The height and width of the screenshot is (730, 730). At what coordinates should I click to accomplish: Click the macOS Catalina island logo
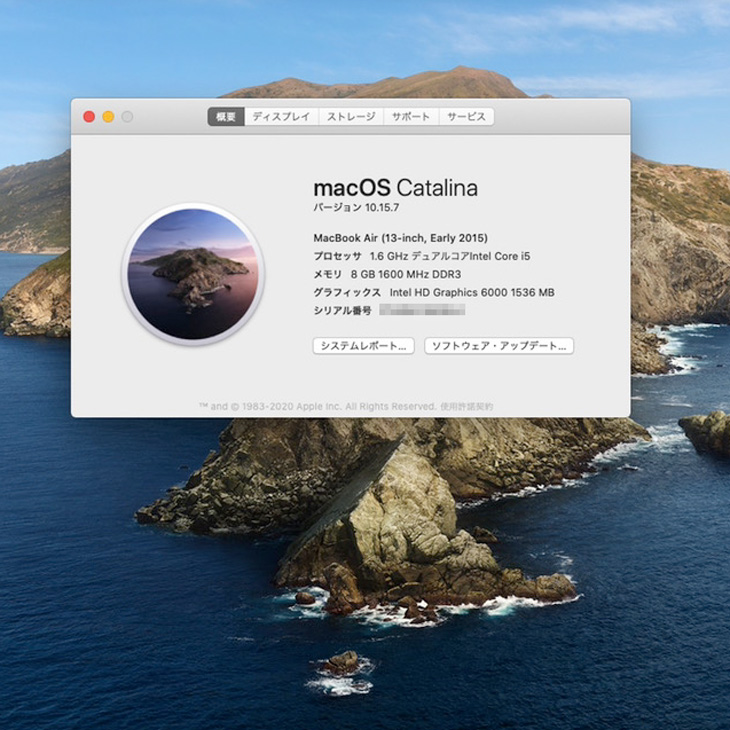193,274
